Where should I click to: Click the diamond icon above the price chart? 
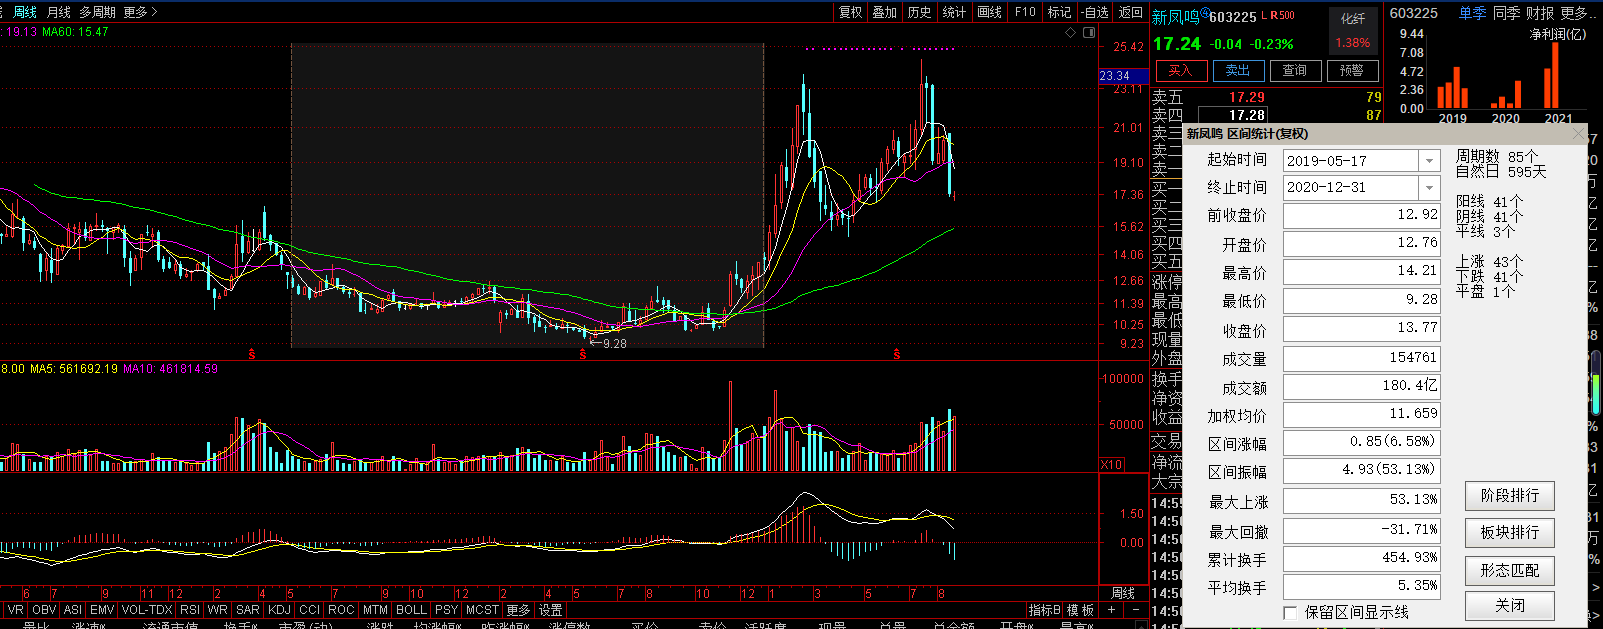coord(1071,32)
